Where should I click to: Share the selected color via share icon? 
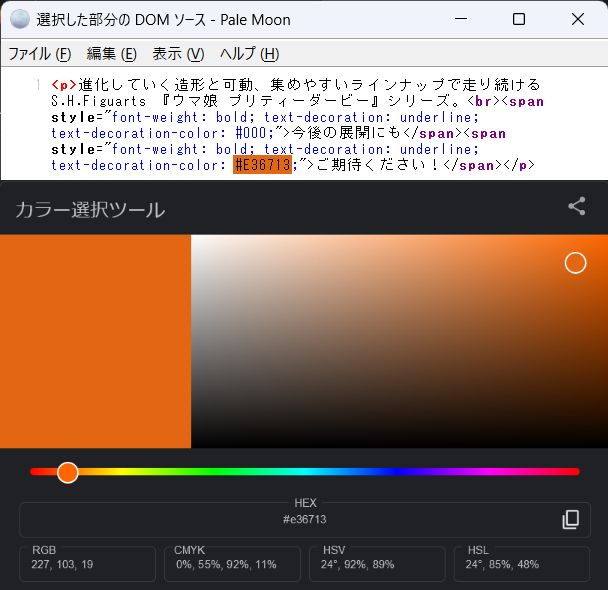[577, 207]
